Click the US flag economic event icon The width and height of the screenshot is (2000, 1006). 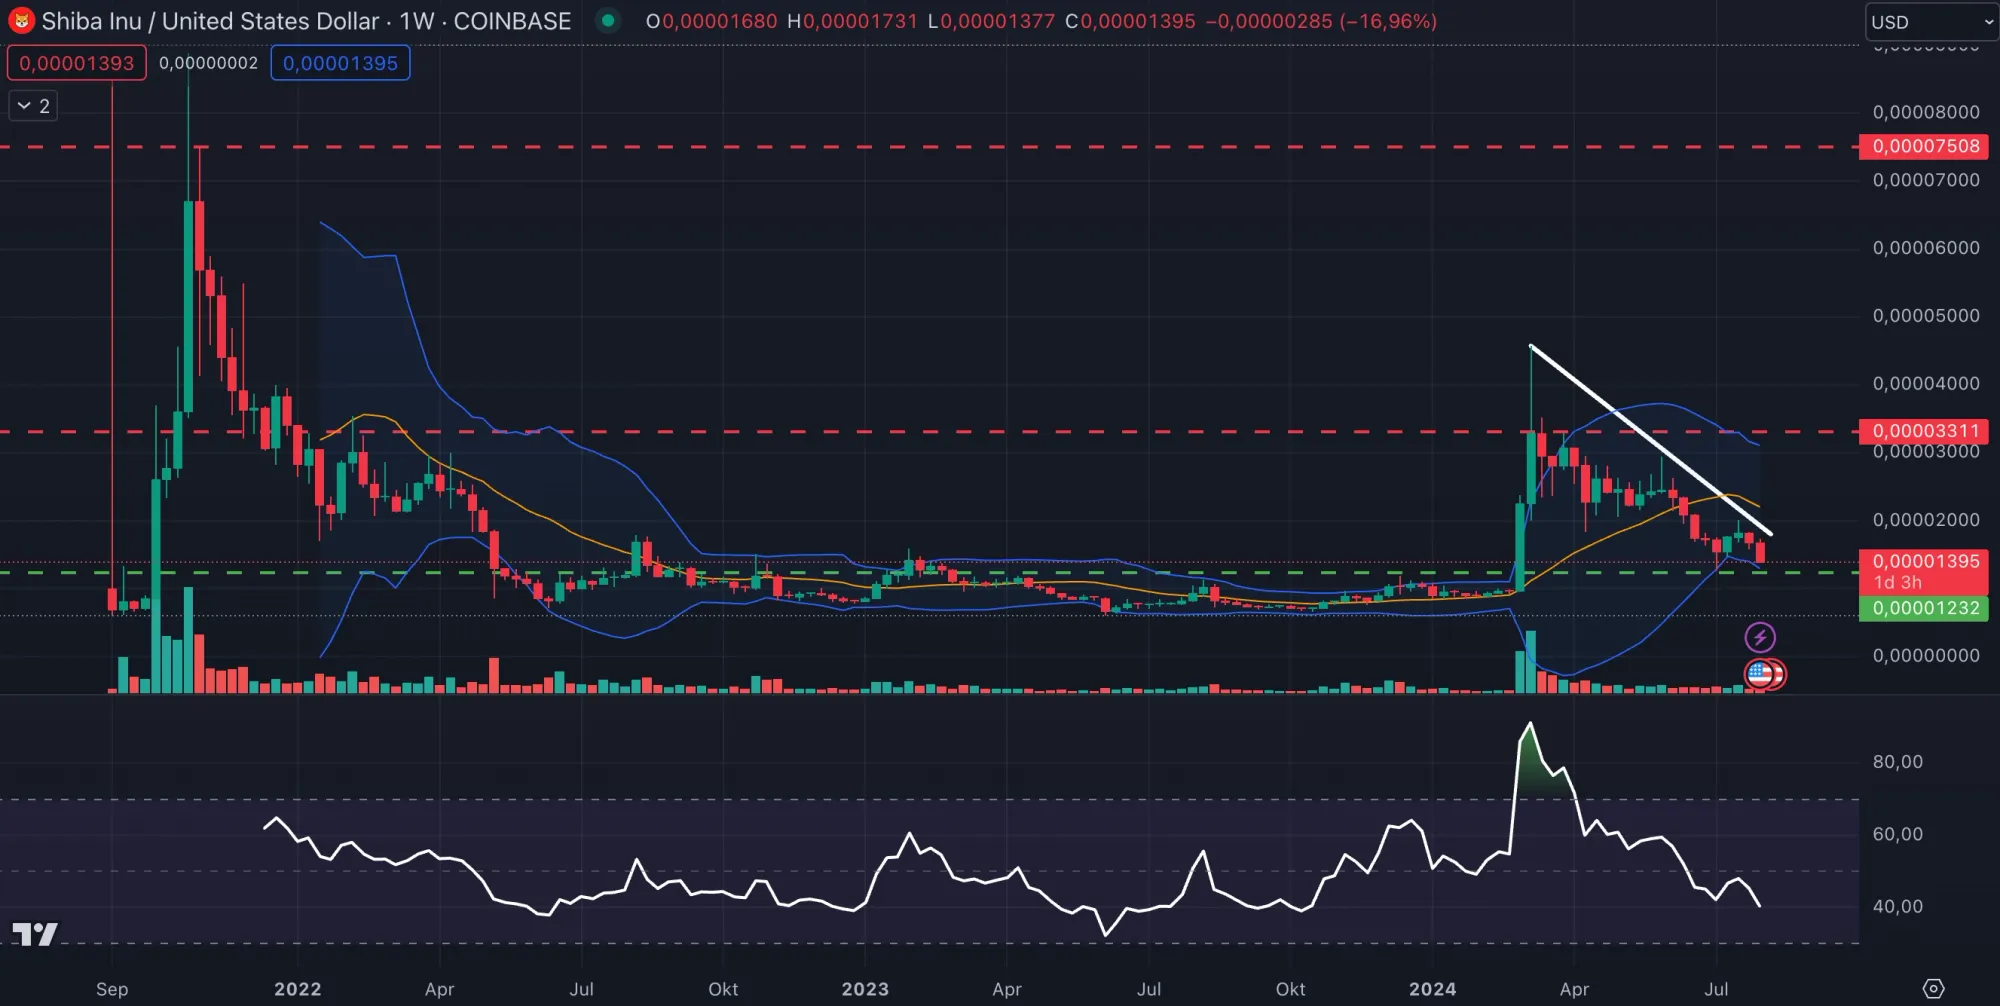pyautogui.click(x=1761, y=674)
